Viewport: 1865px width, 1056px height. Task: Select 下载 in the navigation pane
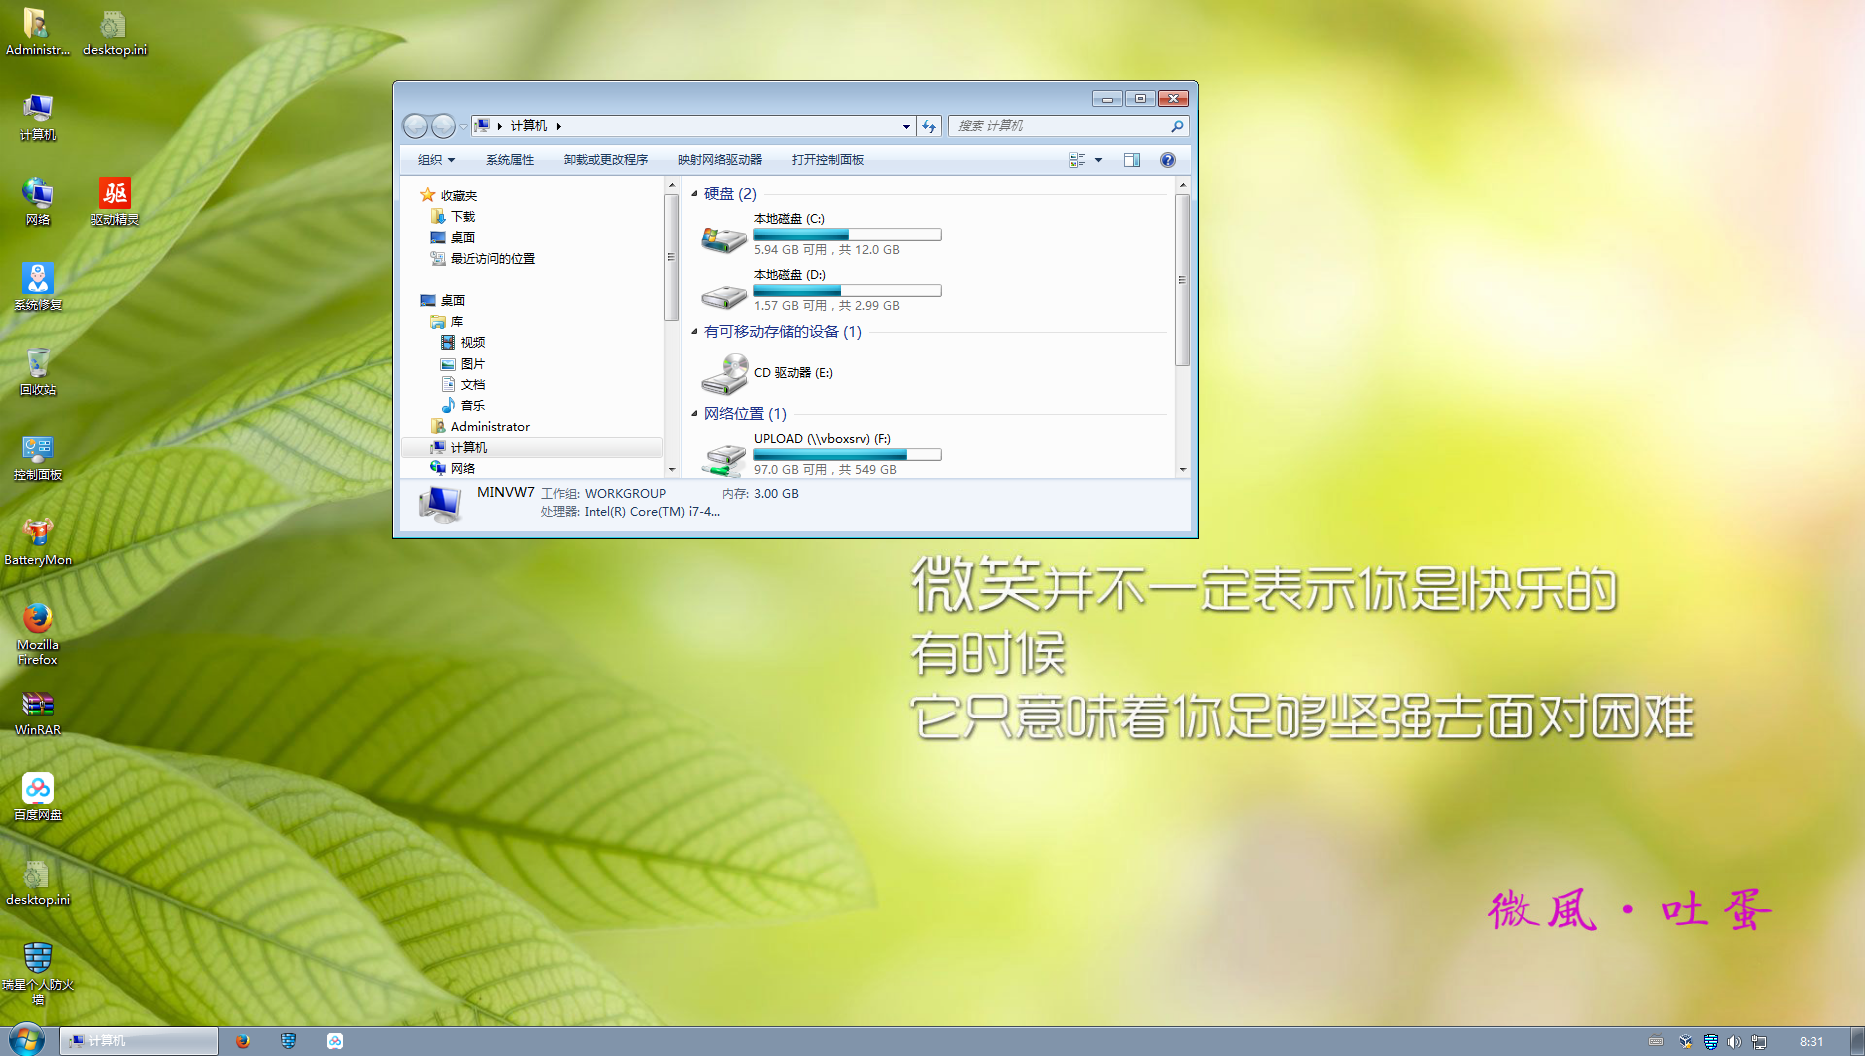click(463, 216)
